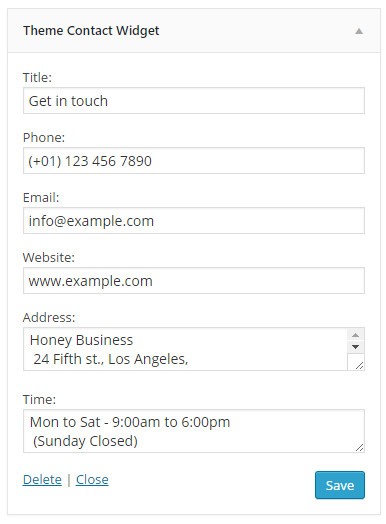Click the Address box scroll up arrow
The height and width of the screenshot is (524, 386).
(356, 335)
